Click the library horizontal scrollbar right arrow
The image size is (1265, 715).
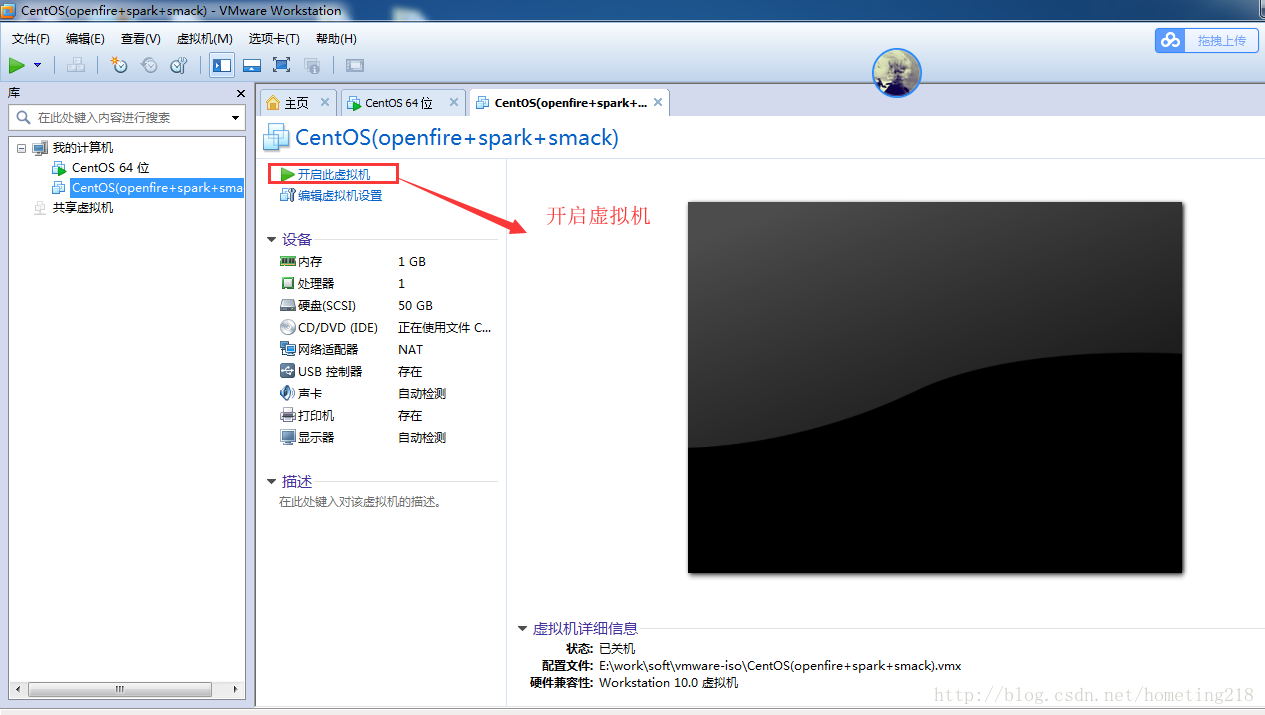[235, 689]
